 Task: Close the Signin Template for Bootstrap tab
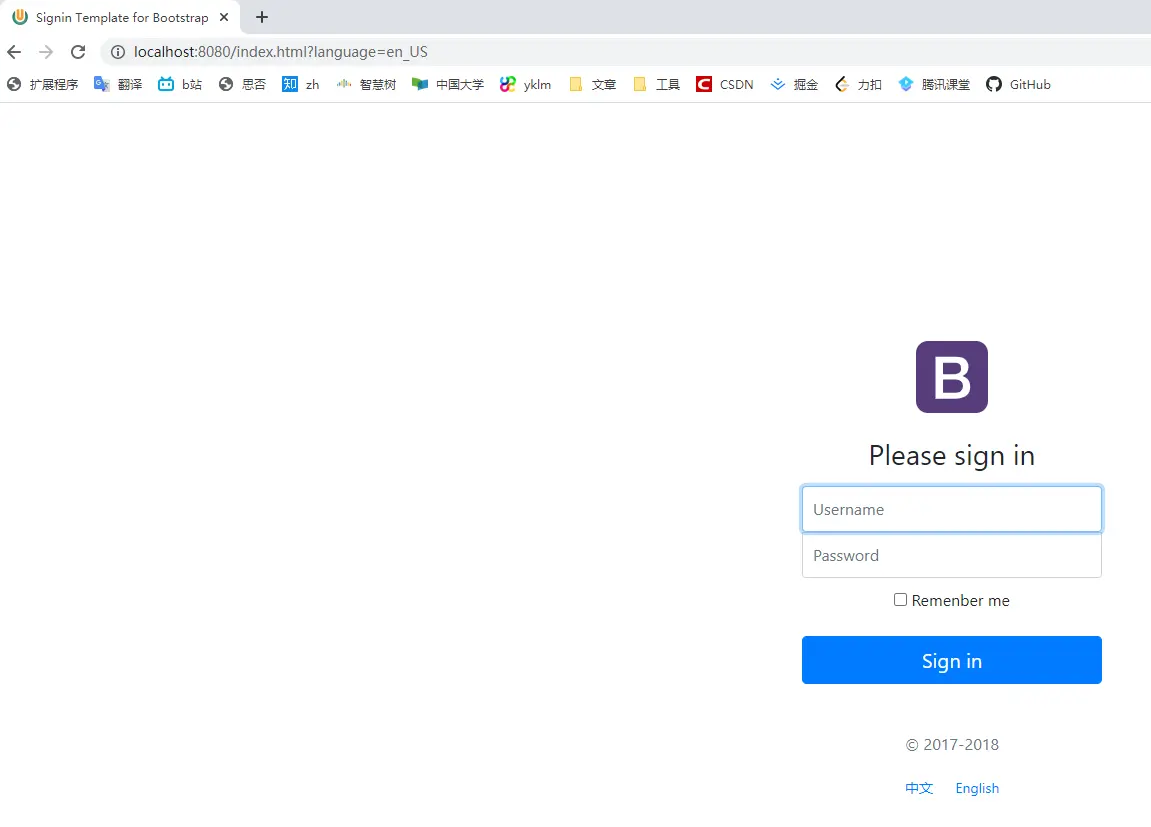224,17
